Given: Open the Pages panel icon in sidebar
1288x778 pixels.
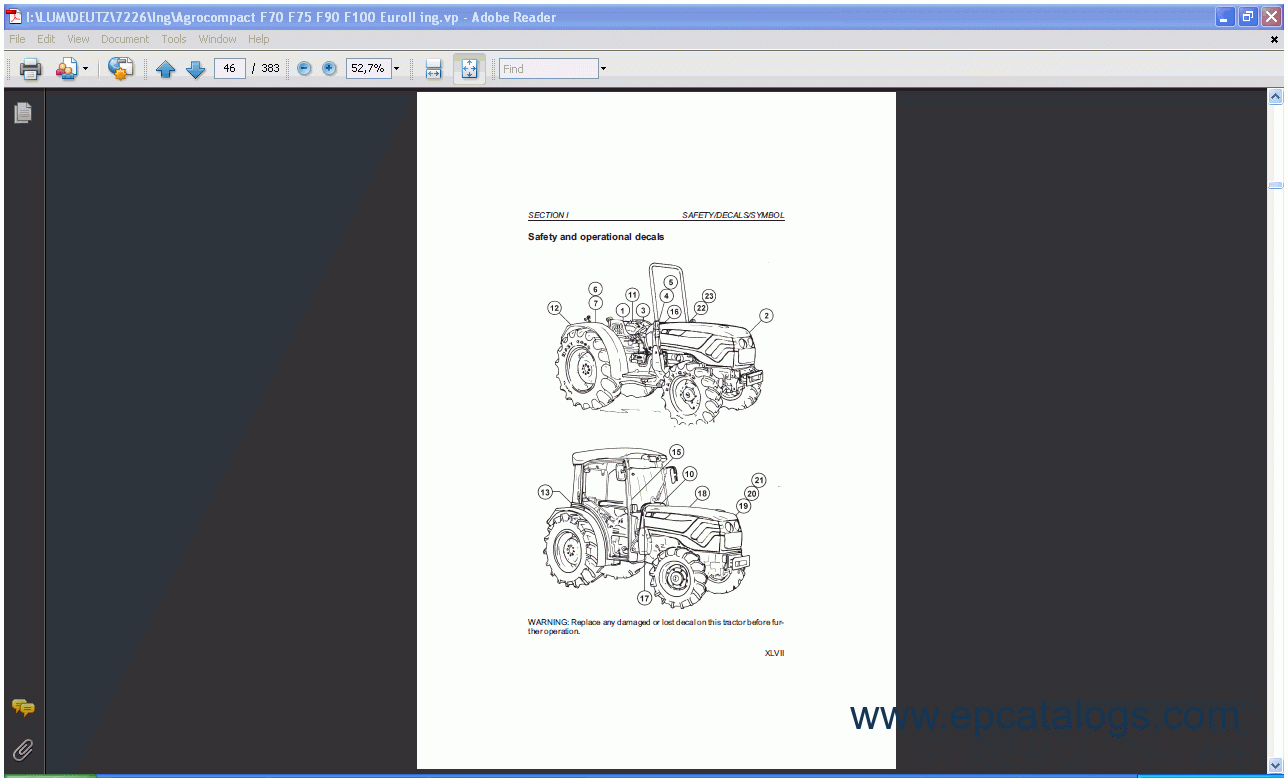Looking at the screenshot, I should (23, 113).
